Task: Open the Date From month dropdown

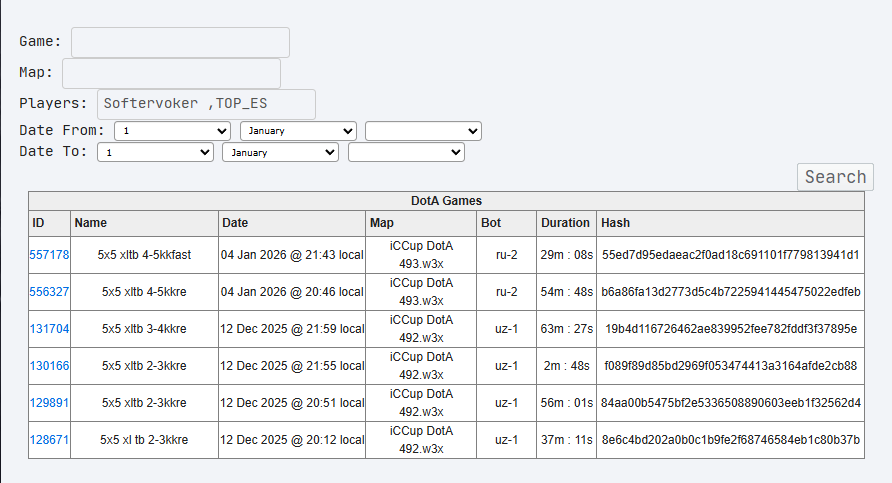Action: coord(298,131)
